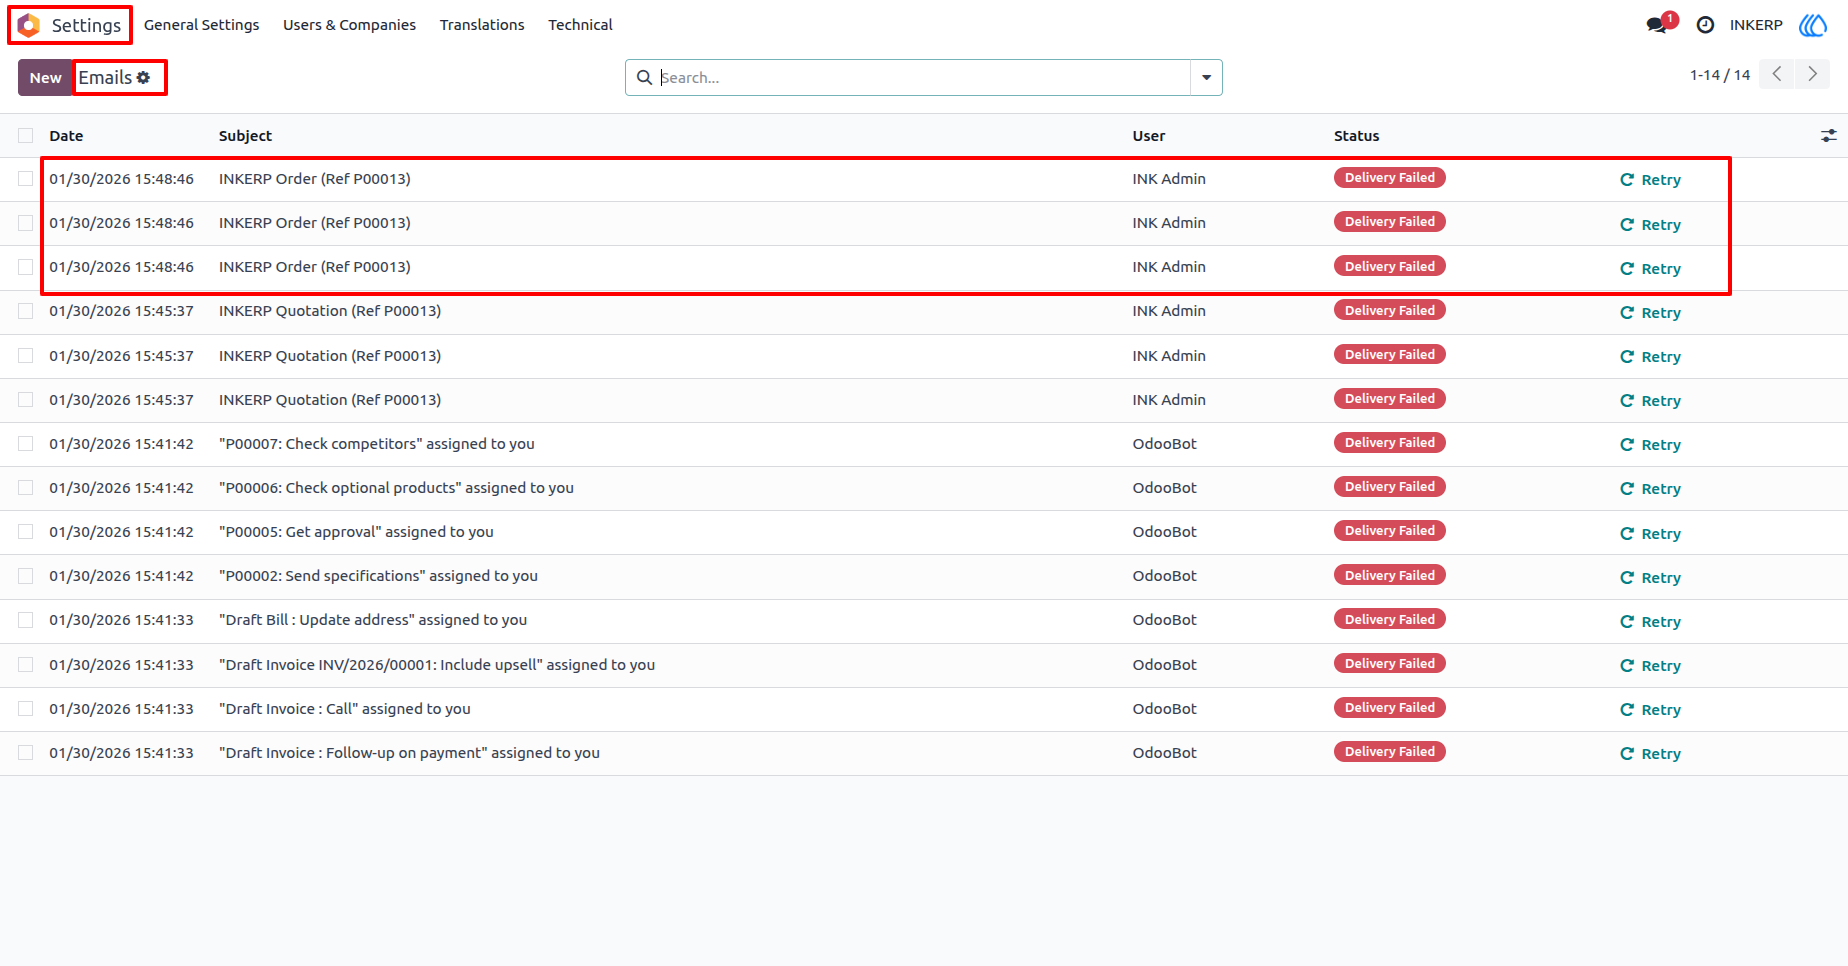Viewport: 1848px width, 966px height.
Task: Click the Settings app title
Action: pyautogui.click(x=86, y=25)
